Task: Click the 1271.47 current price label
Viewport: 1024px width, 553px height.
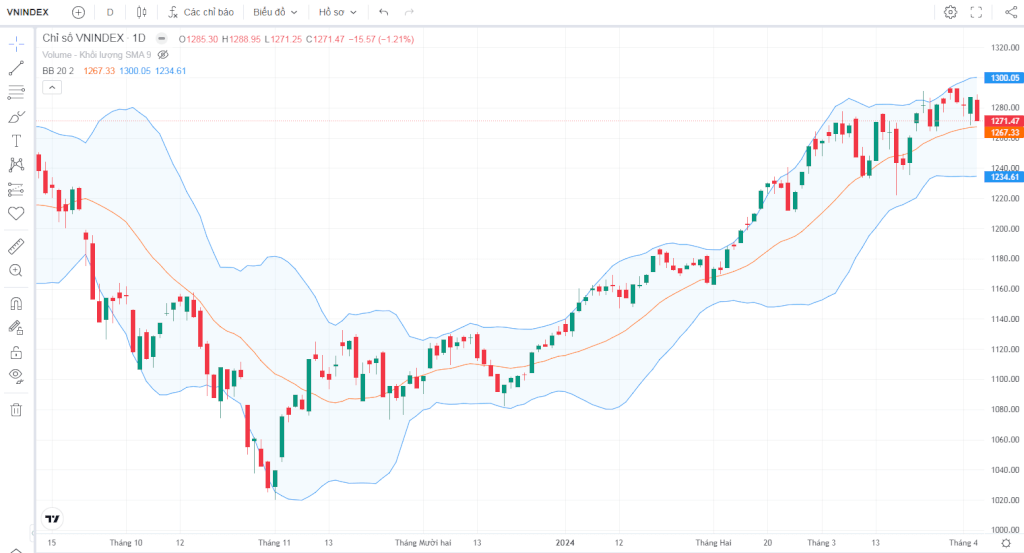Action: click(x=1004, y=121)
